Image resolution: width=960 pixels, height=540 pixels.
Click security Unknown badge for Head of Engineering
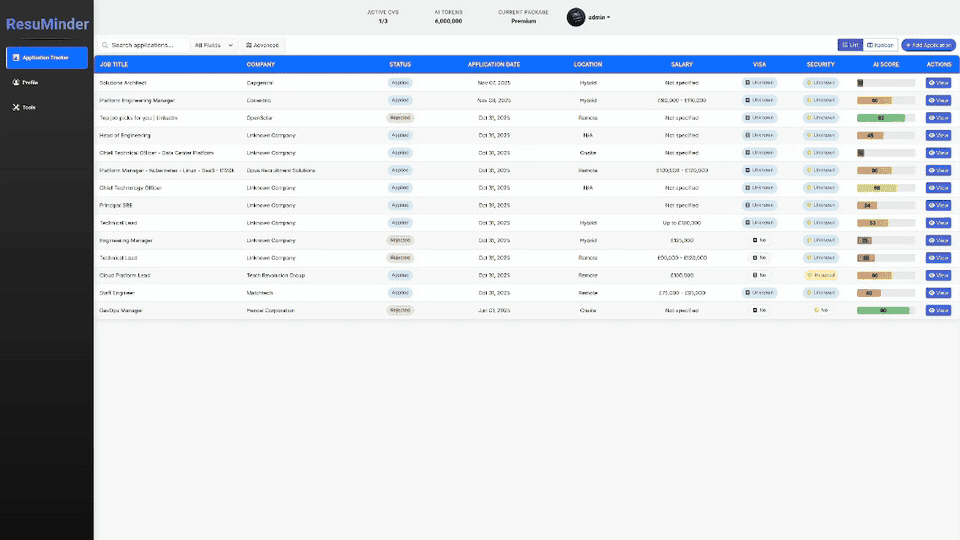(820, 135)
